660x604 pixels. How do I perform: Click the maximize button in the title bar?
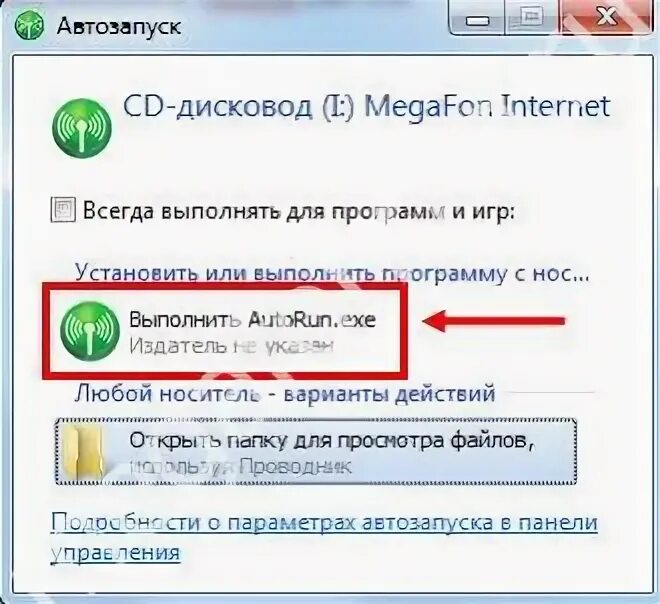point(531,18)
